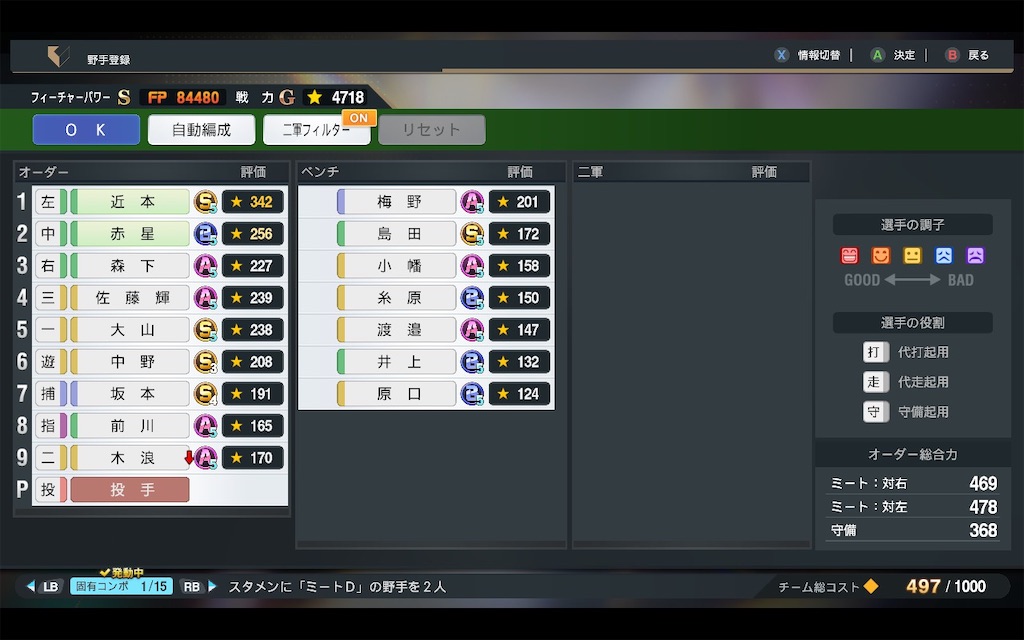Select batter 赤星 in the order
The image size is (1024, 640).
130,234
